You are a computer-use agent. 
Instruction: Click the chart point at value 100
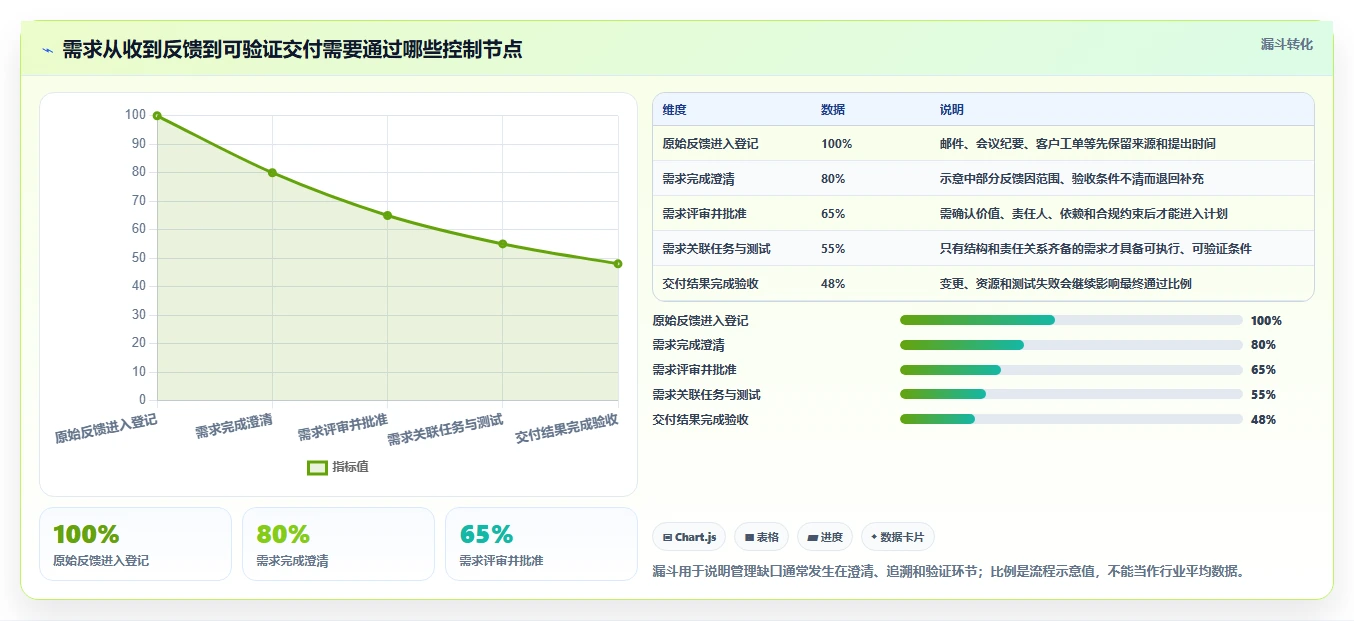click(157, 116)
